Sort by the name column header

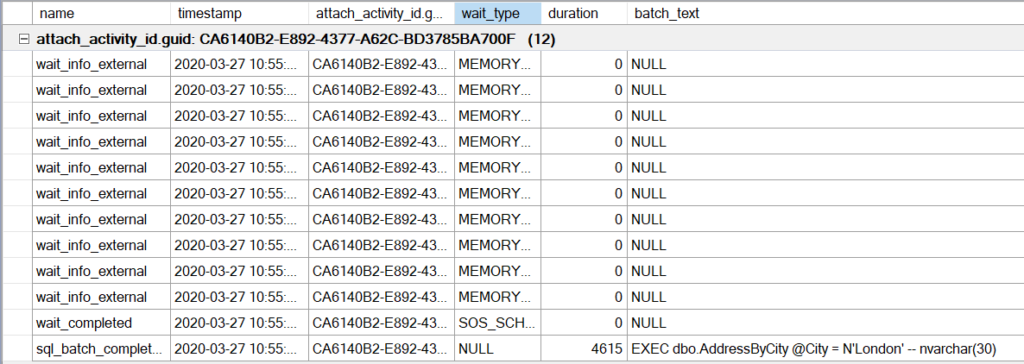click(x=101, y=13)
